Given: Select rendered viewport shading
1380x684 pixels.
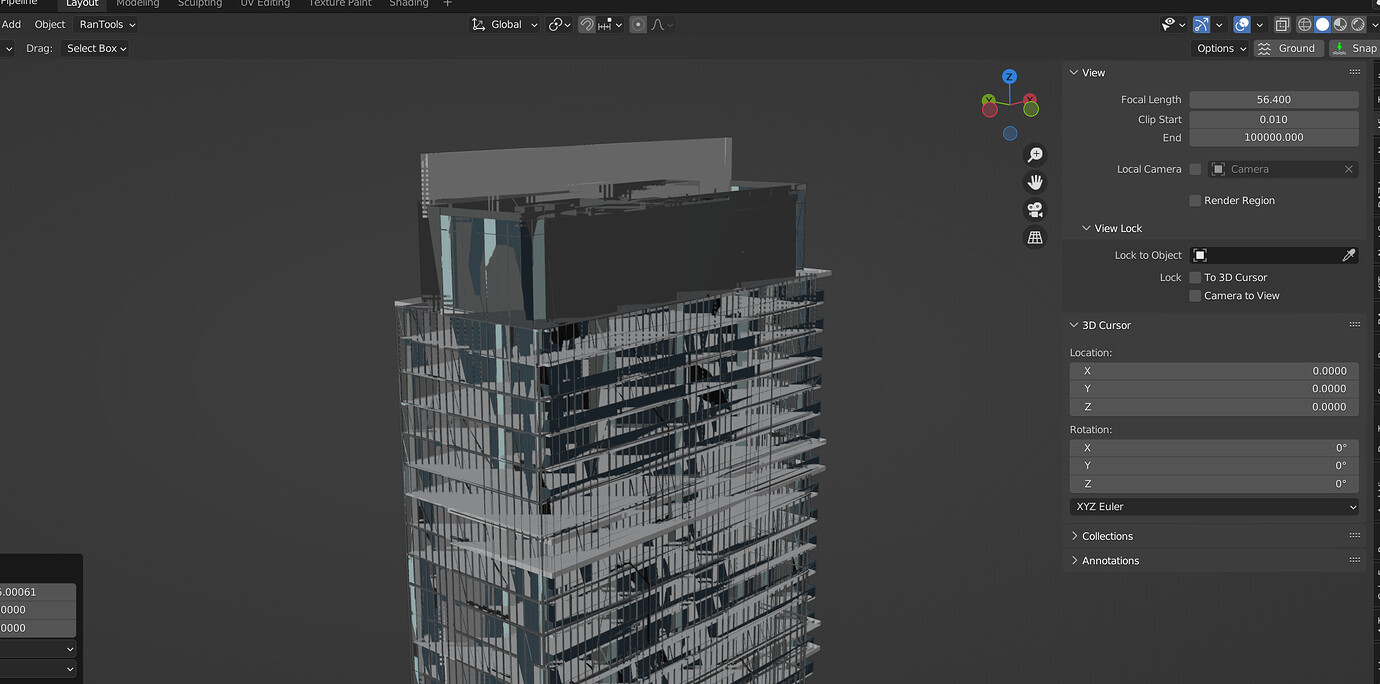Looking at the screenshot, I should [x=1358, y=24].
